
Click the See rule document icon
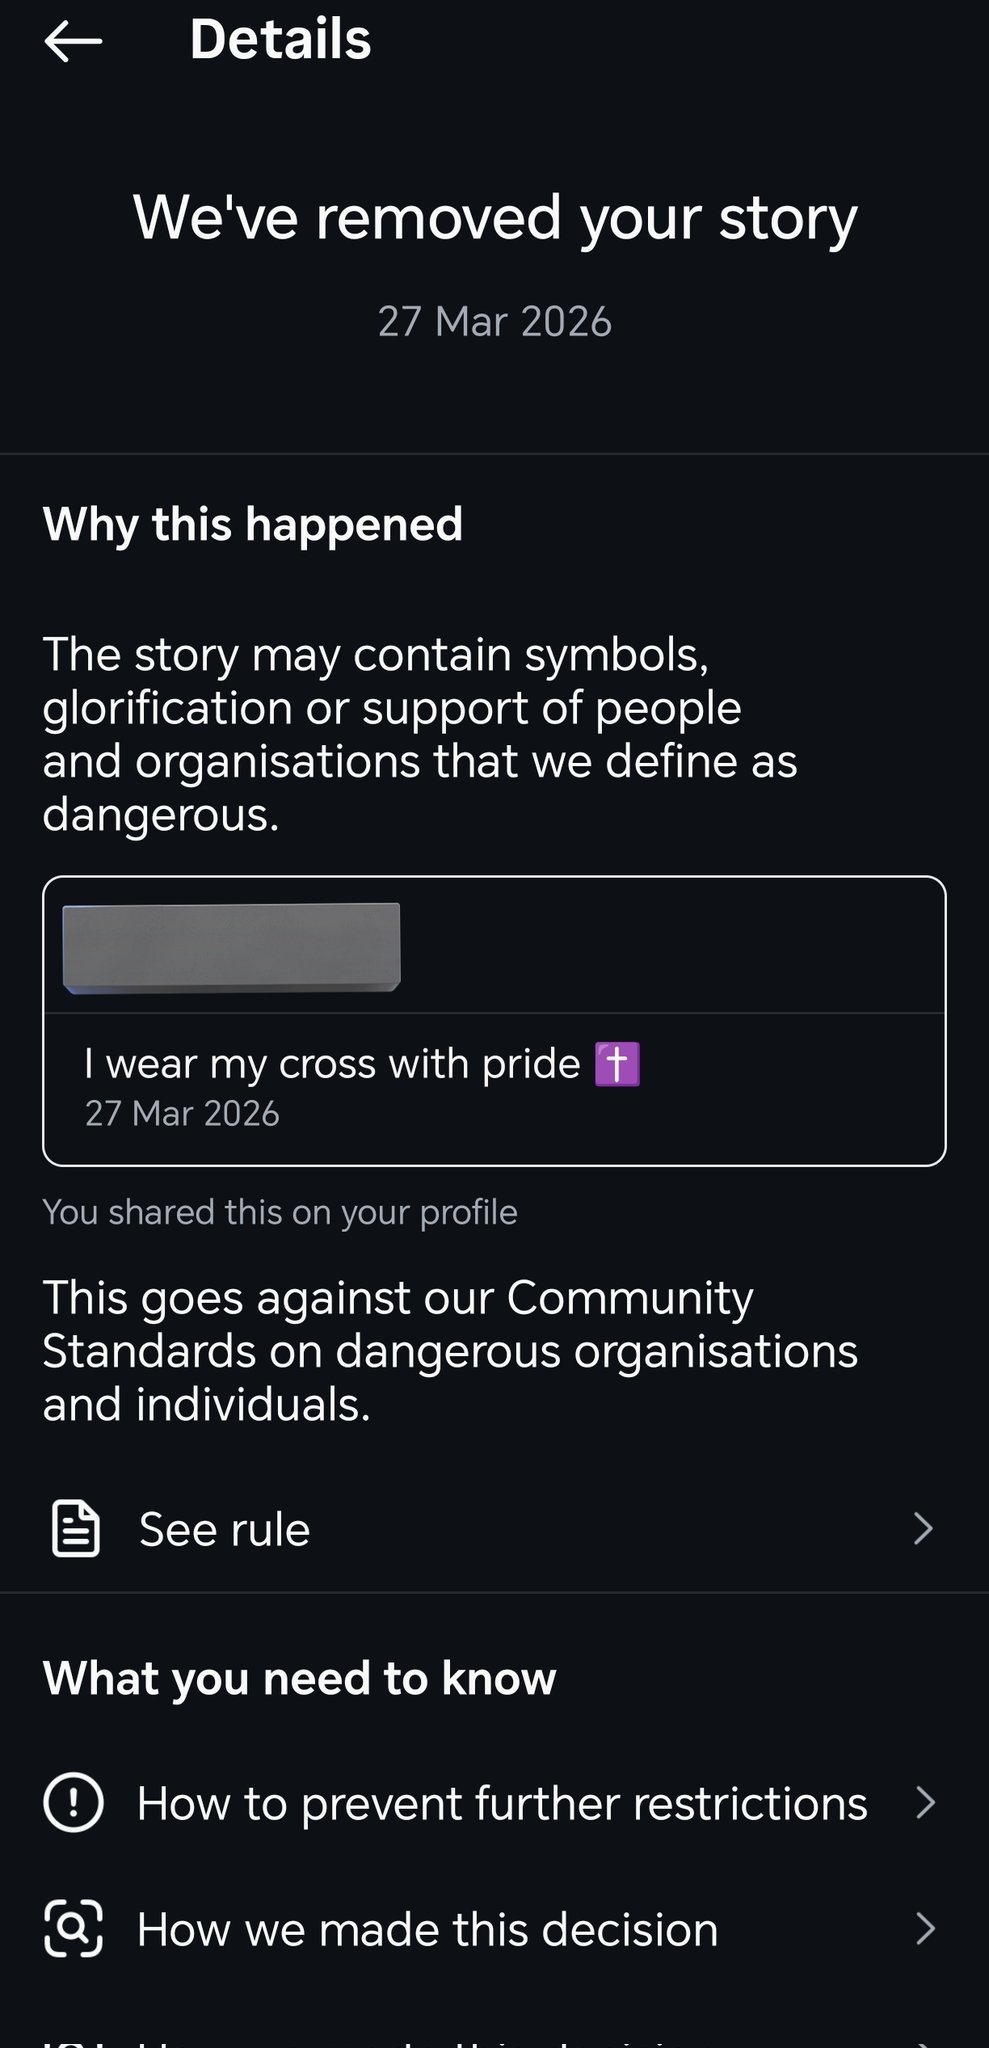[75, 1528]
